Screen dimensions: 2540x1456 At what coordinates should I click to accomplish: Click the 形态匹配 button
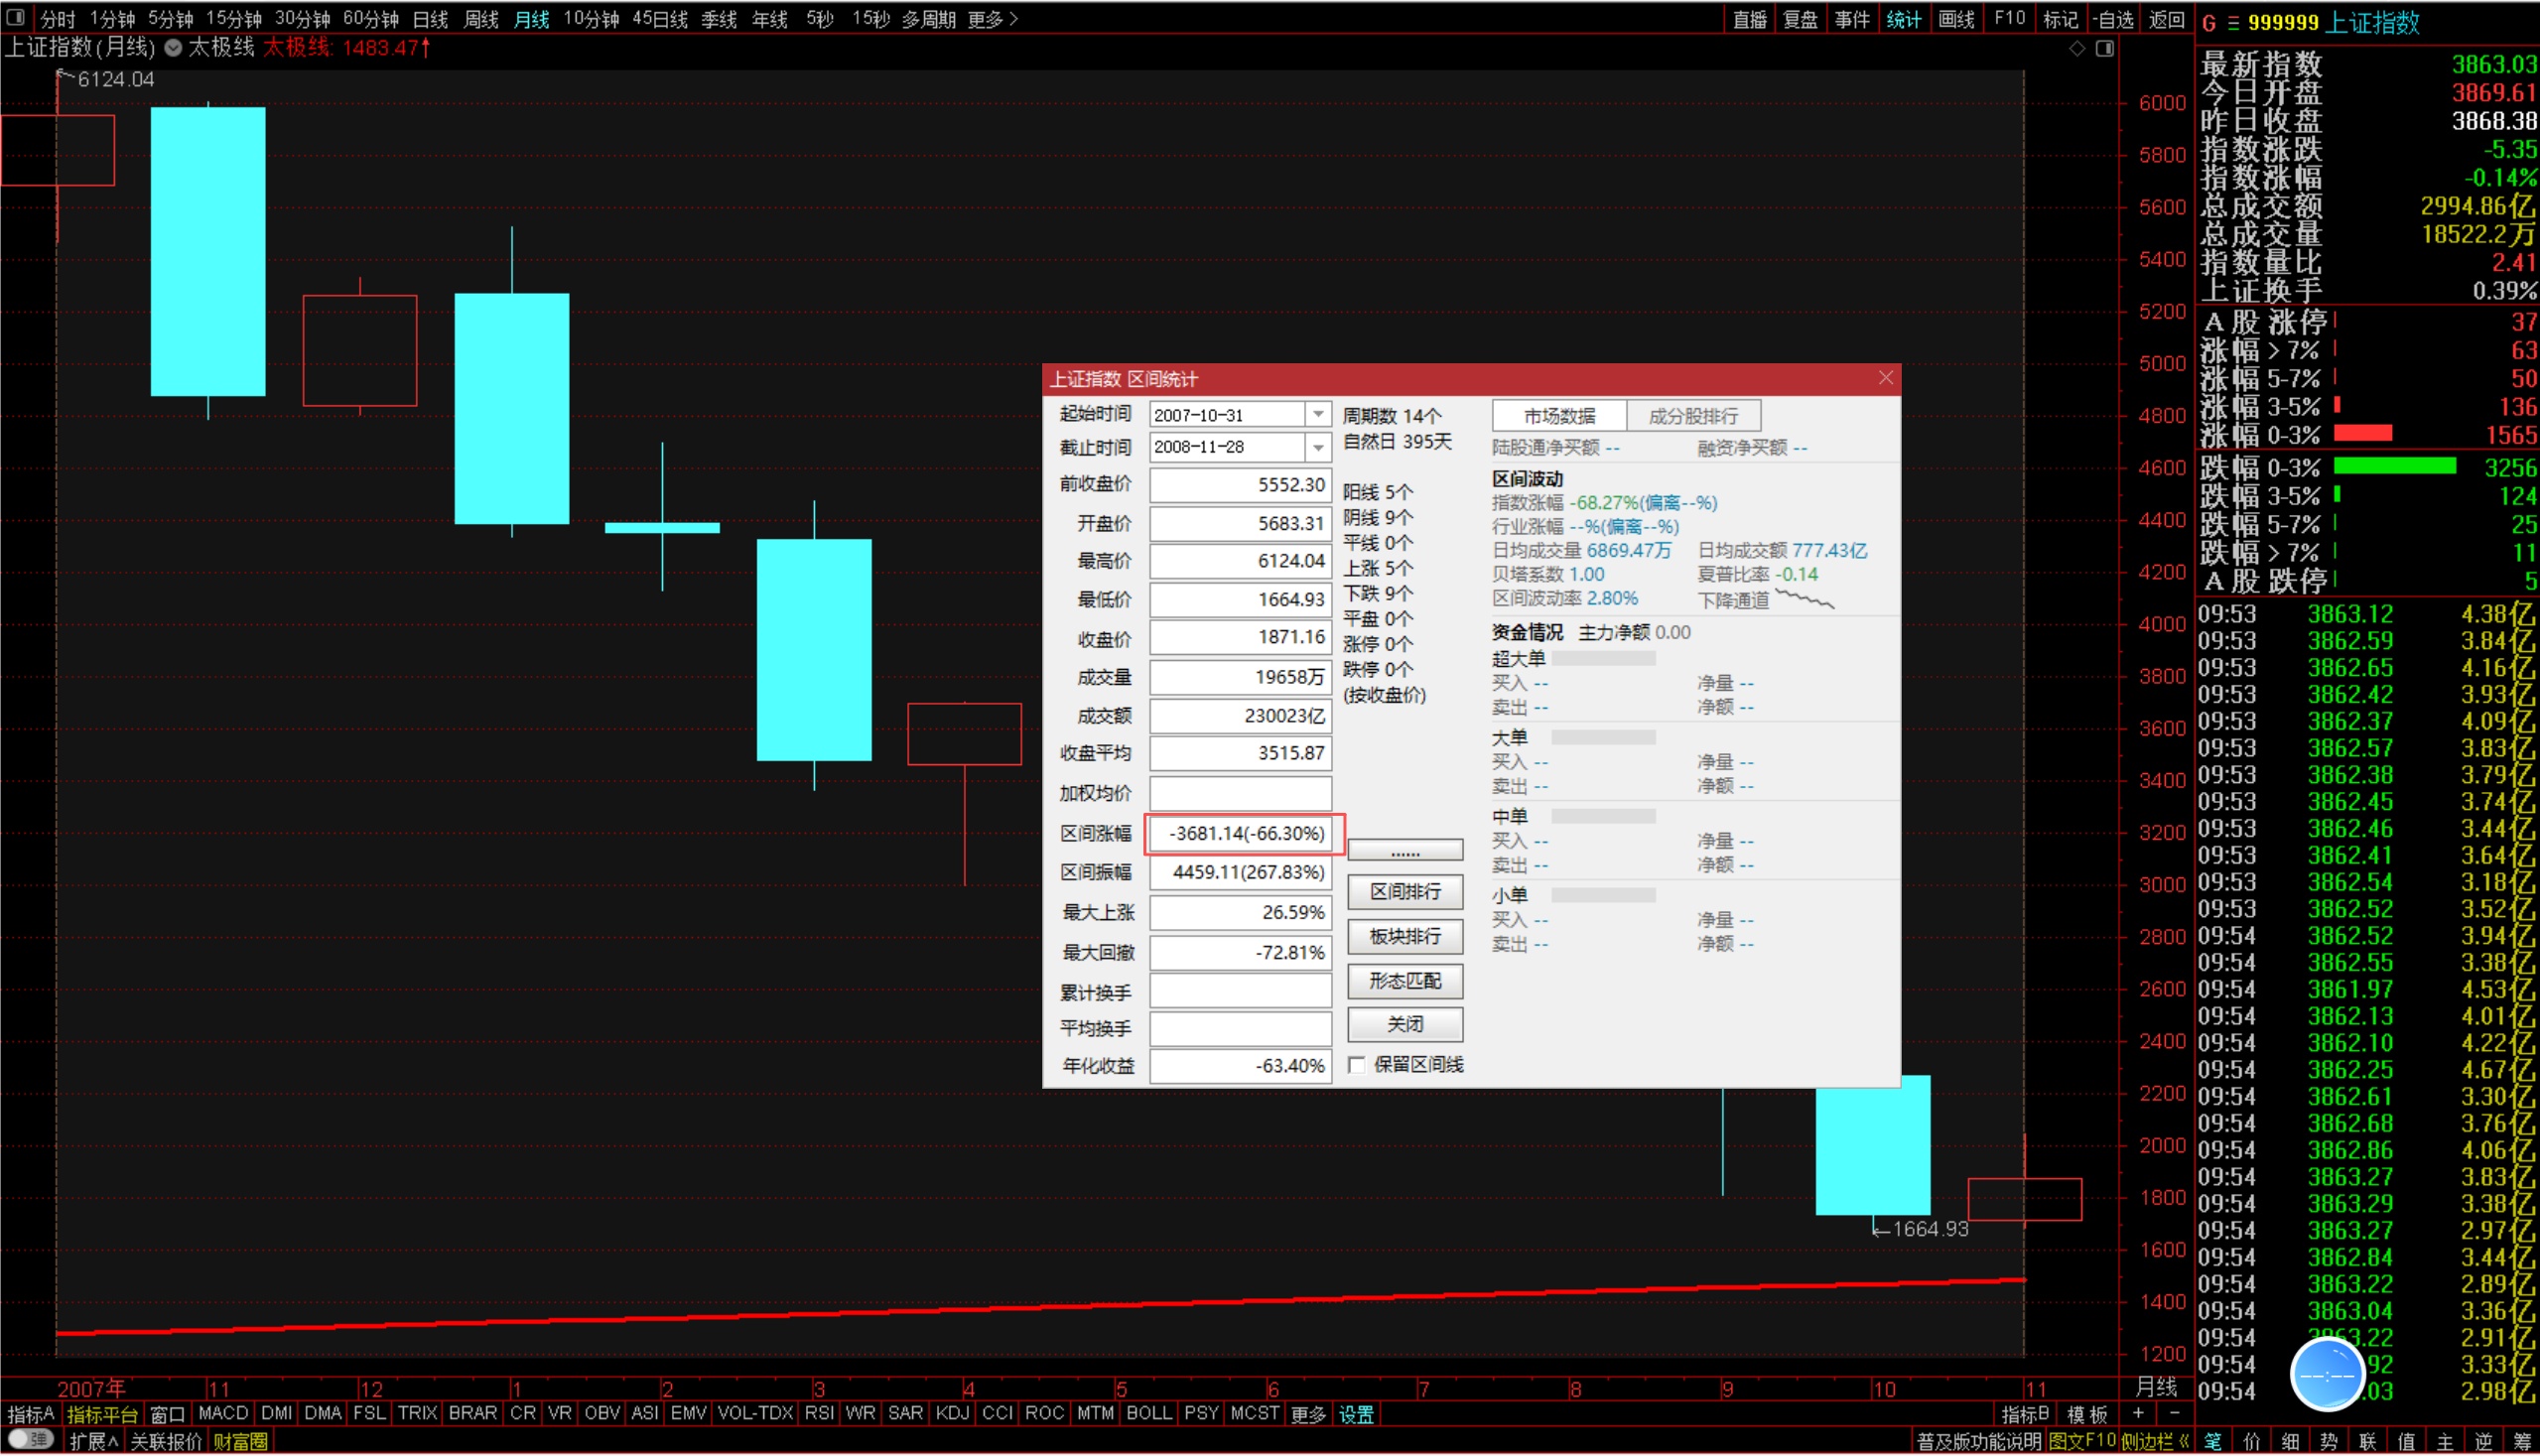pos(1404,980)
